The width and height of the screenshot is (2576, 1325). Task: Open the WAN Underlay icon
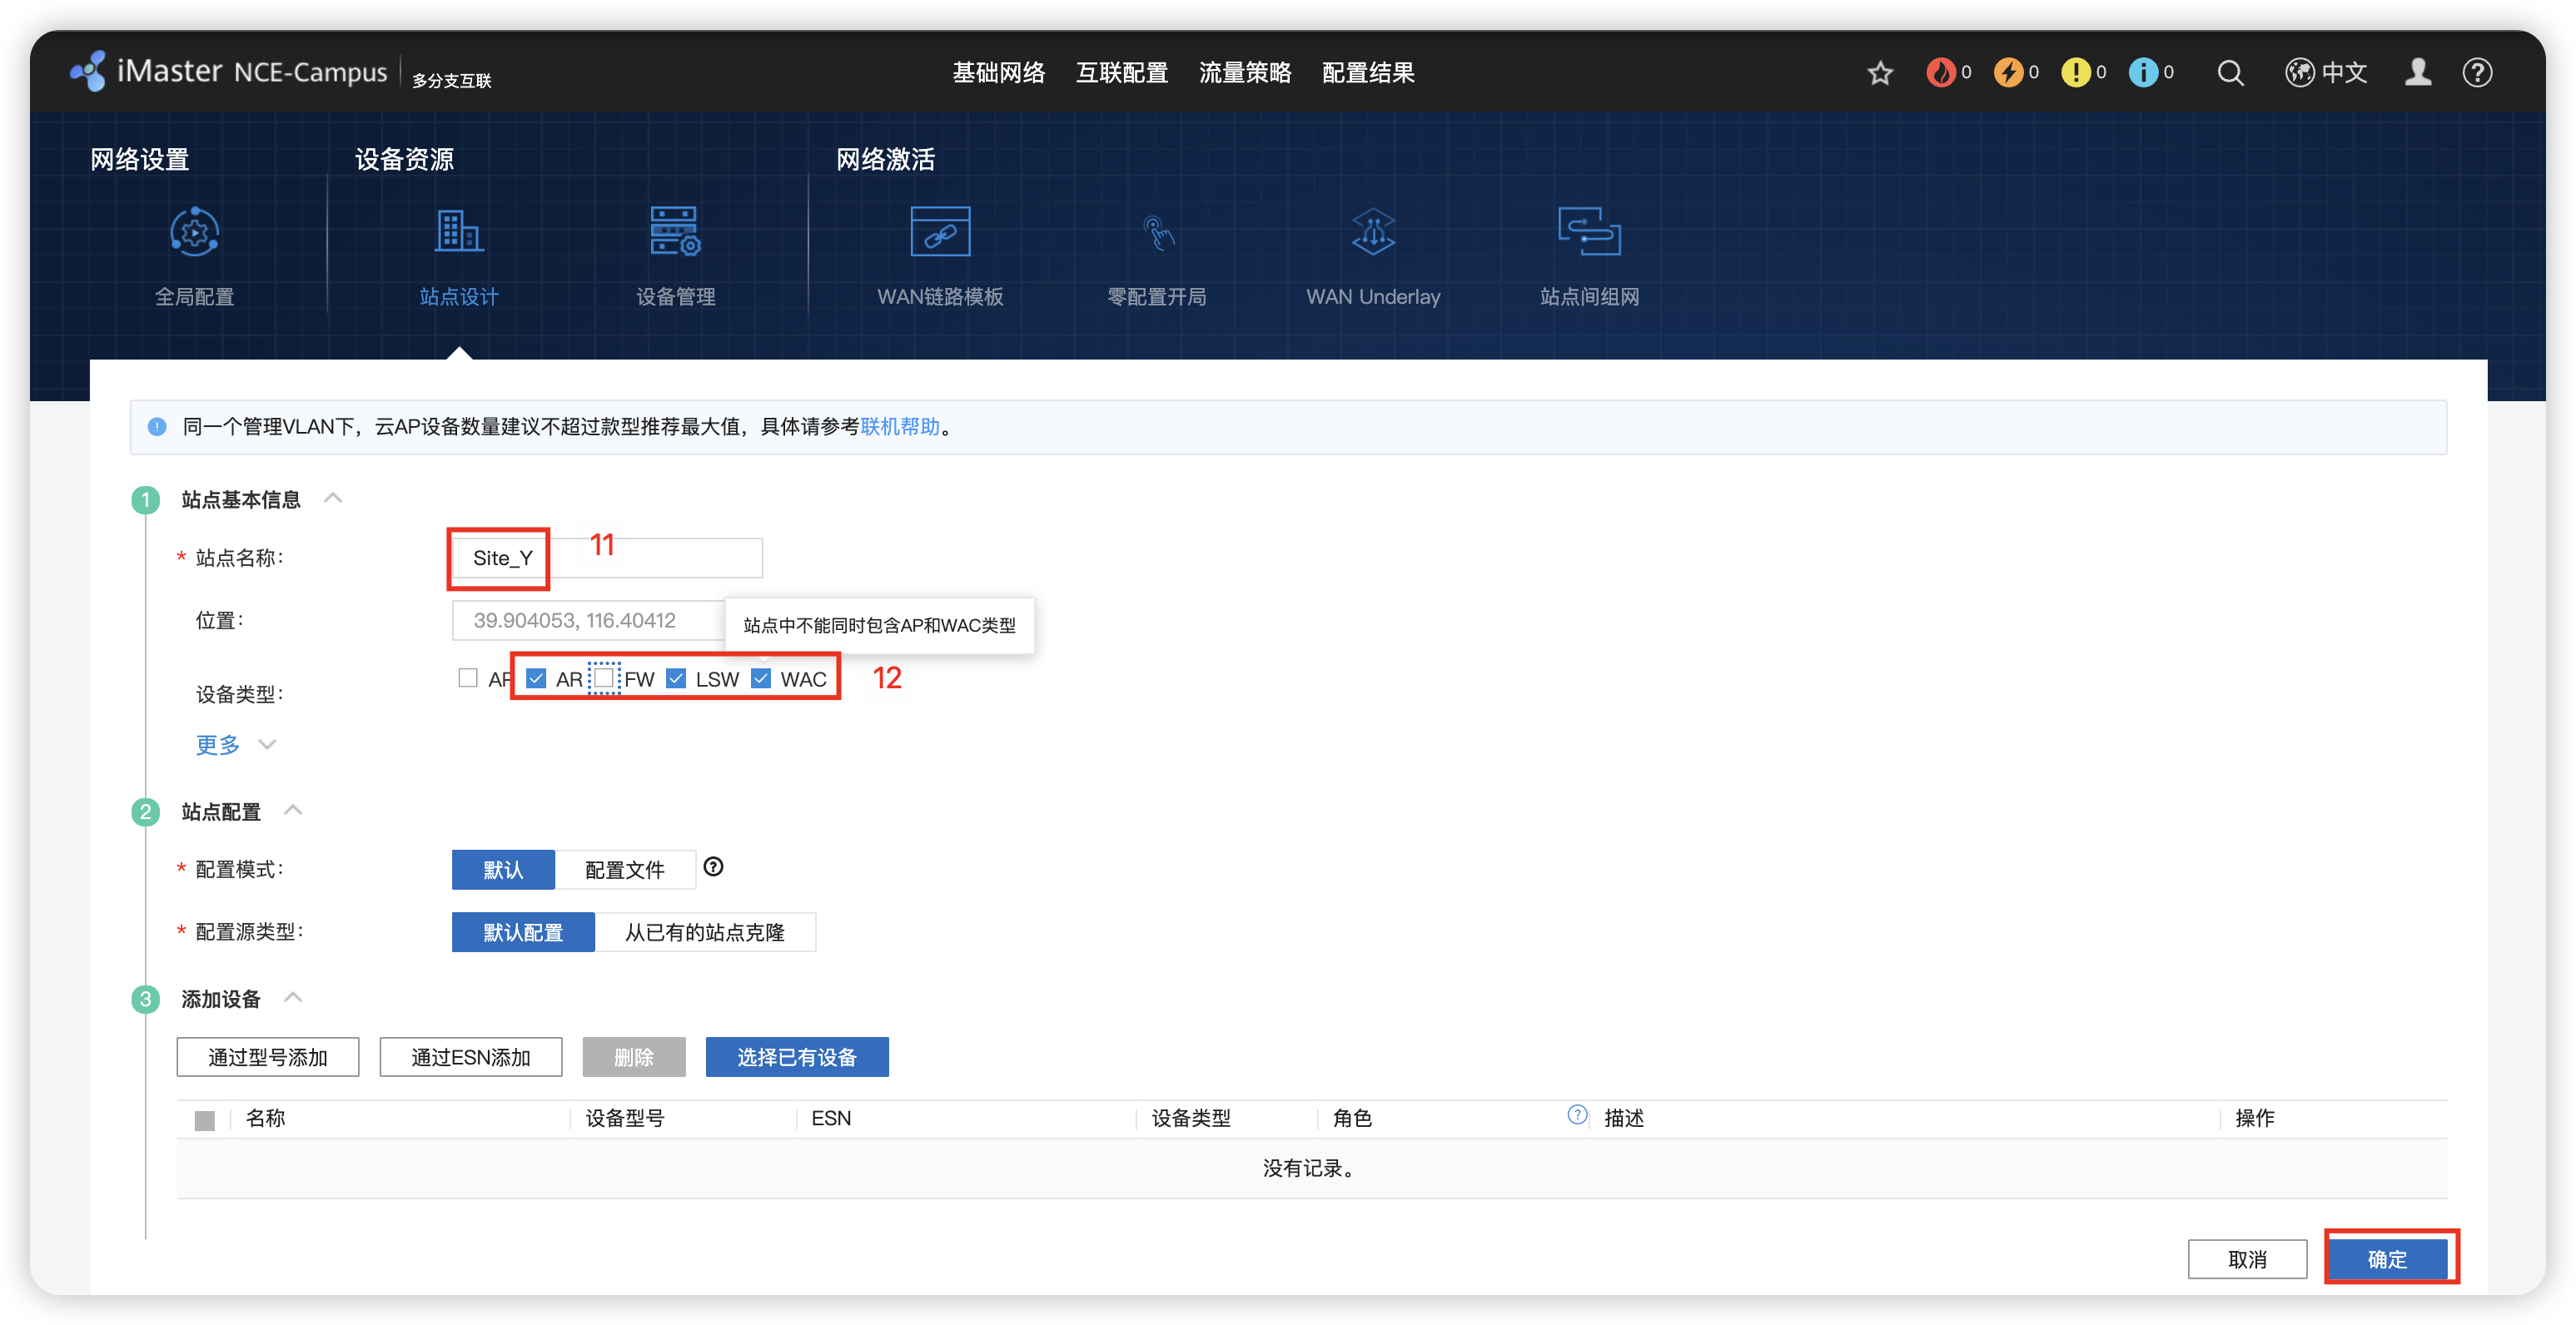tap(1372, 232)
